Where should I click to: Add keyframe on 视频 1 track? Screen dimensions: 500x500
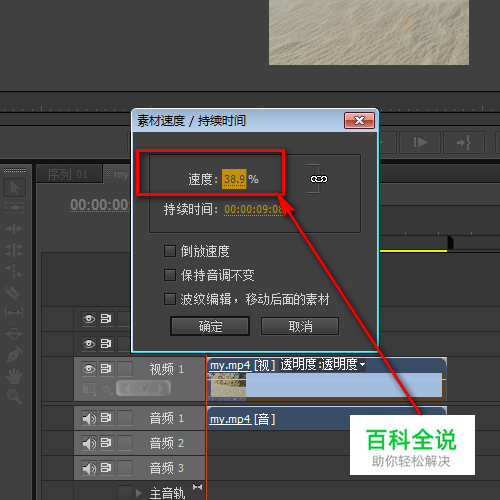pyautogui.click(x=144, y=388)
